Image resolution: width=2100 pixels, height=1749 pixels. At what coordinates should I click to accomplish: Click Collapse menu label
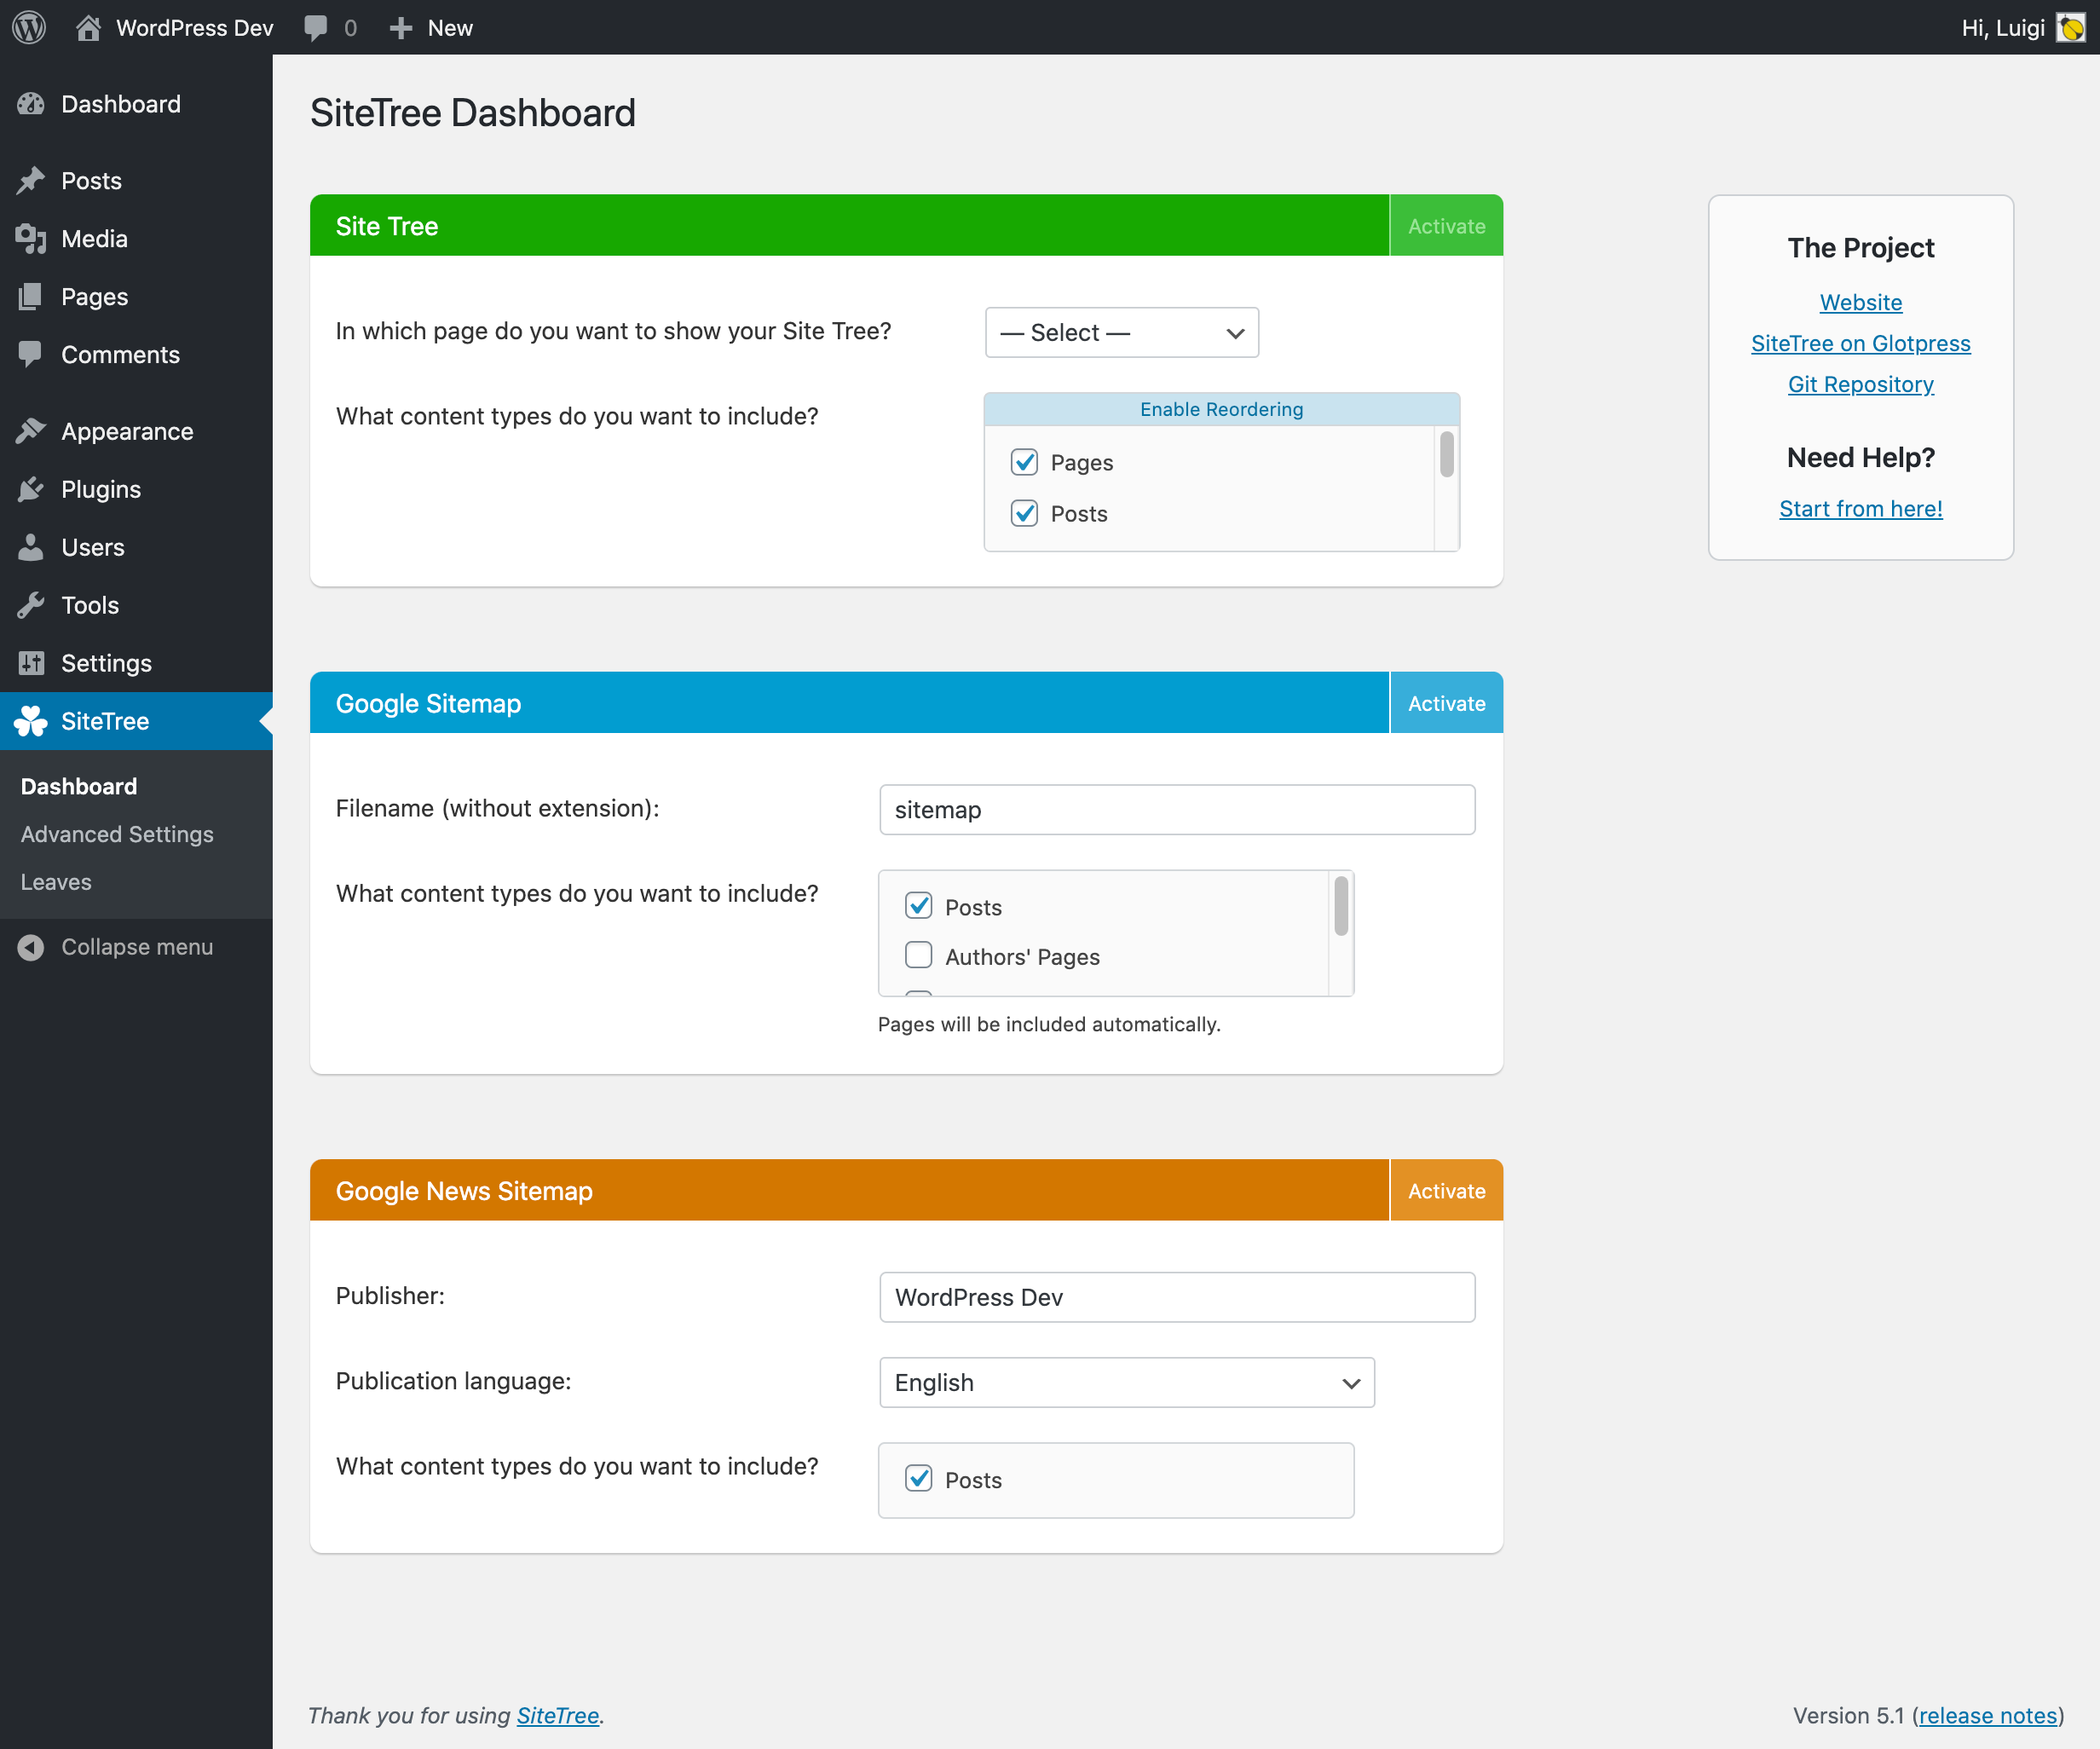click(137, 947)
